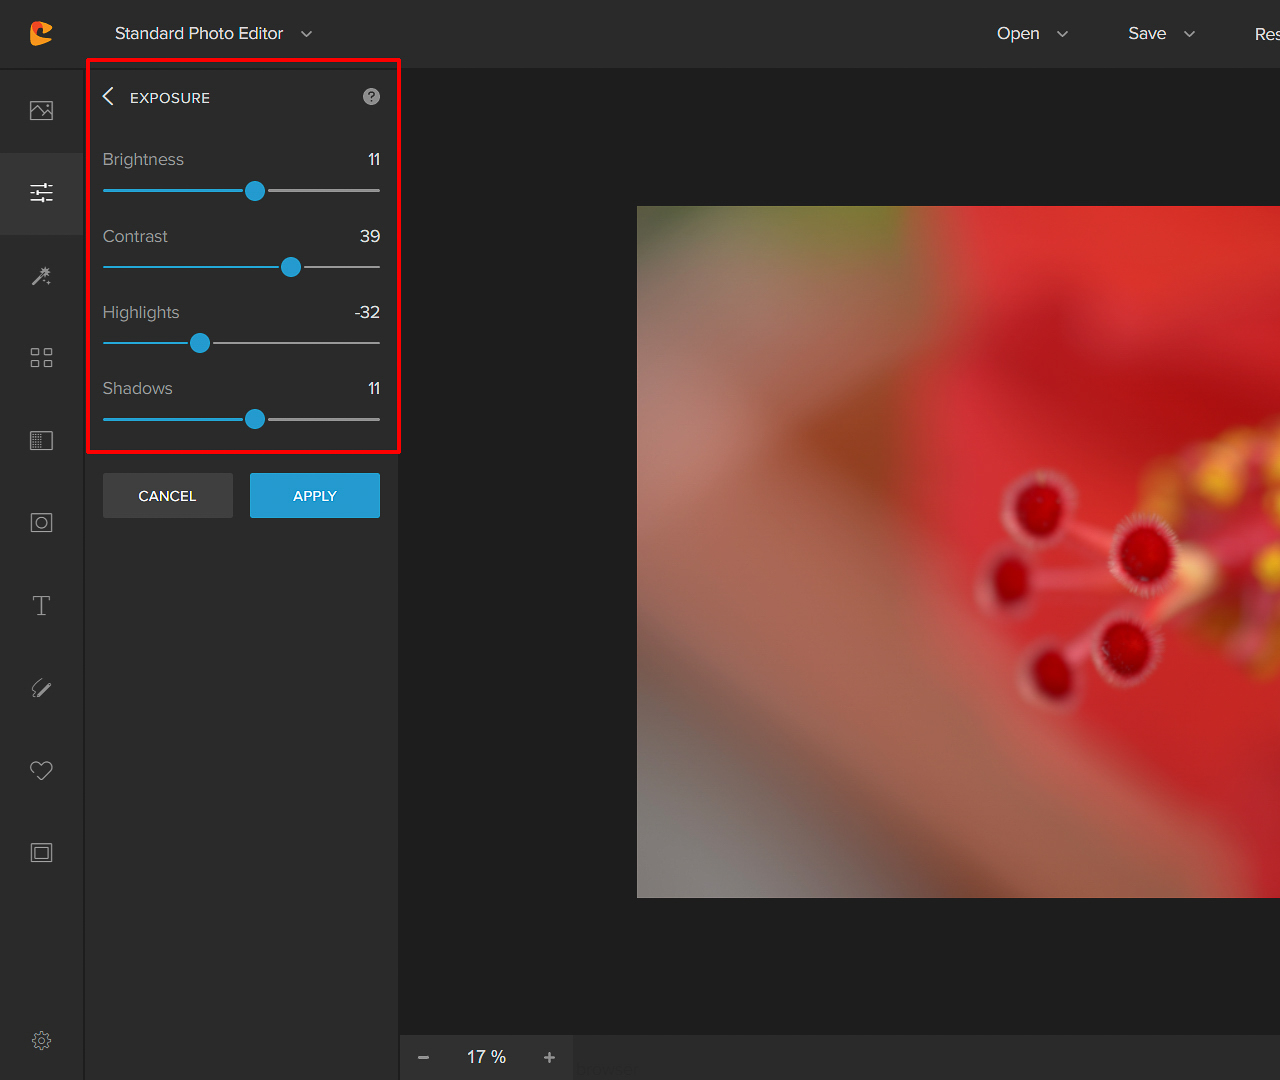Open the focus vignette tool
Image resolution: width=1280 pixels, height=1080 pixels.
(41, 522)
